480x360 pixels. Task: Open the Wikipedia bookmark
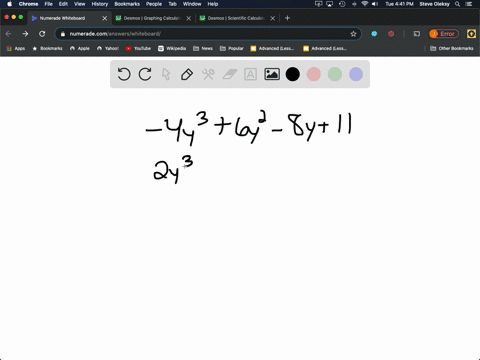click(x=172, y=48)
